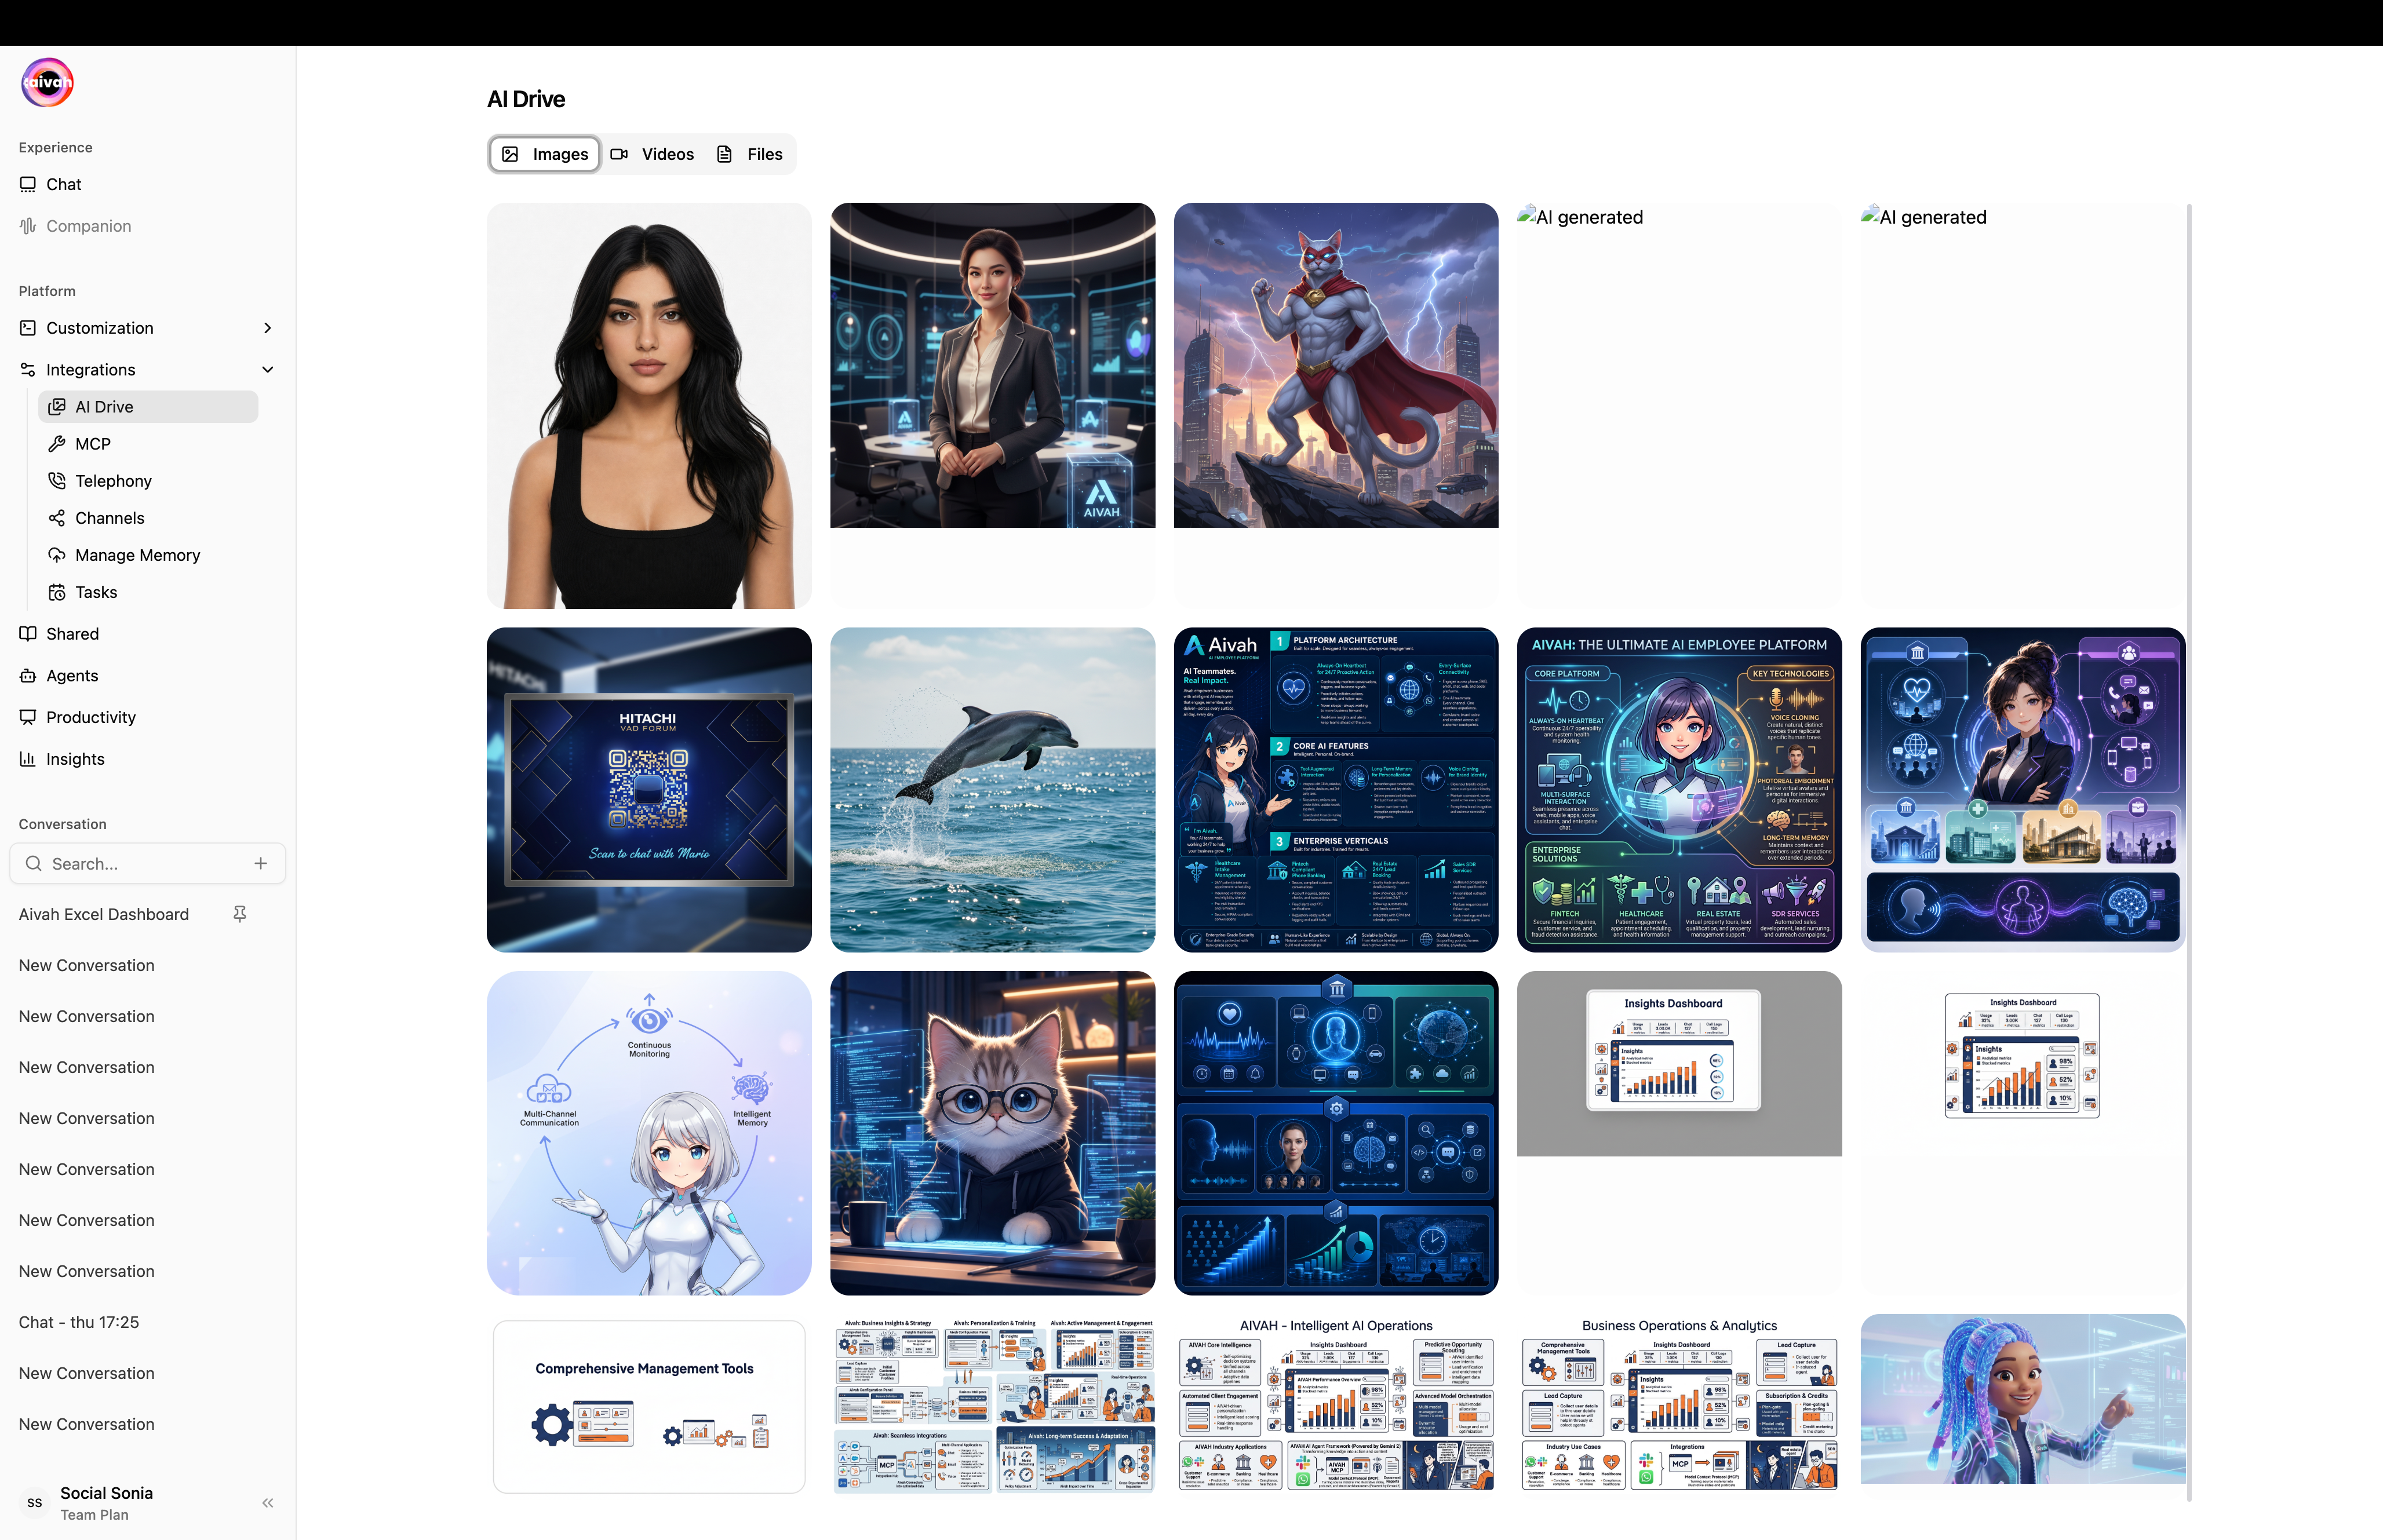Screen dimensions: 2383x1540
Task: Open the blue holographic dashboard panels image
Action: (1335, 1133)
